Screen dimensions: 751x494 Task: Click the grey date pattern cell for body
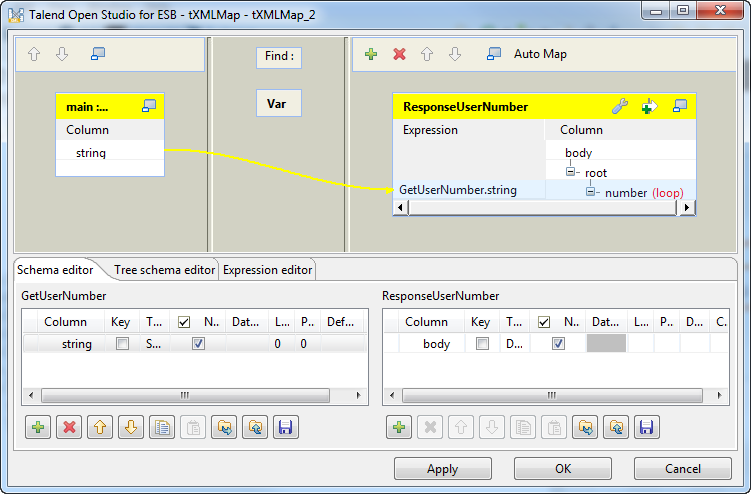click(606, 344)
